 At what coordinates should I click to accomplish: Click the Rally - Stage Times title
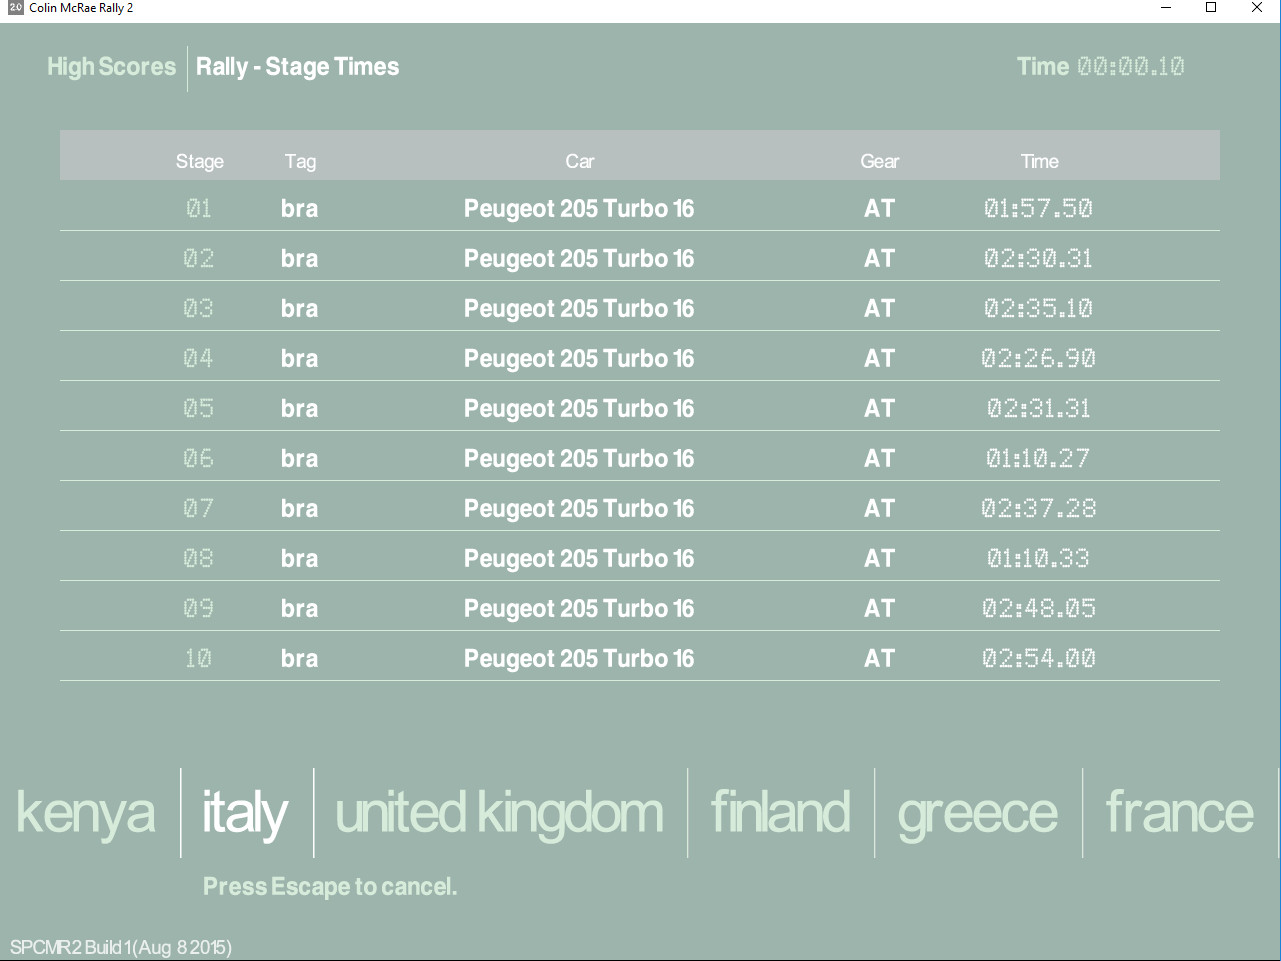point(297,67)
